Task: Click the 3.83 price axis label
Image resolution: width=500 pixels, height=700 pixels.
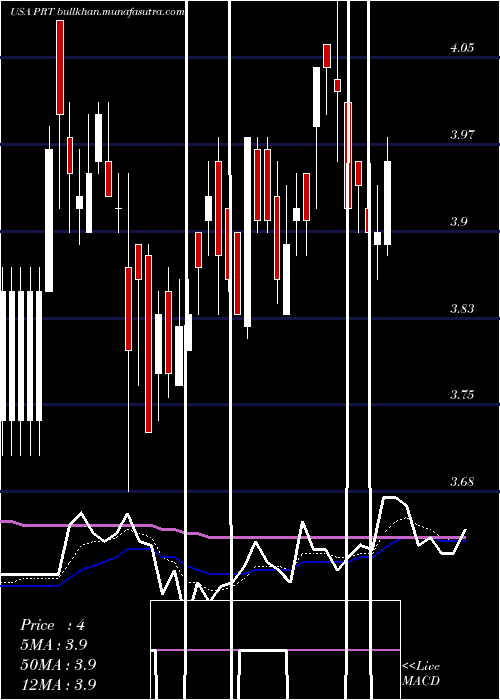Action: [462, 308]
